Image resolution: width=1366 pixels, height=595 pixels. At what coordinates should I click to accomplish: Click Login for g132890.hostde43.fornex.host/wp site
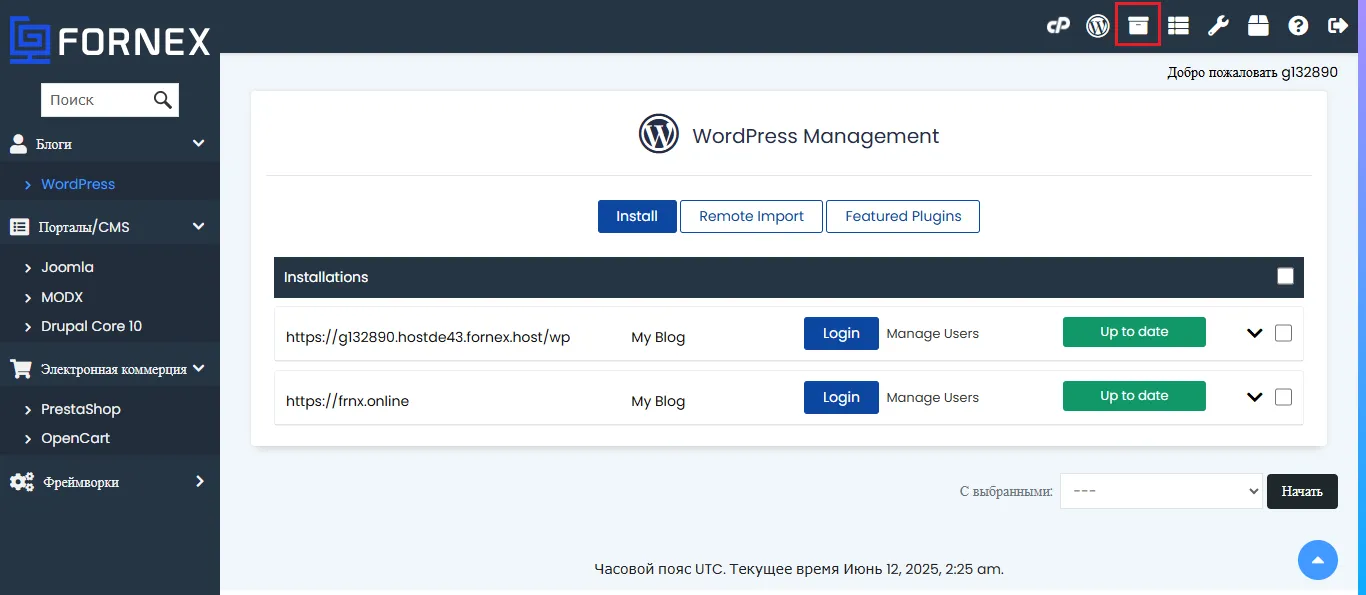click(x=841, y=333)
